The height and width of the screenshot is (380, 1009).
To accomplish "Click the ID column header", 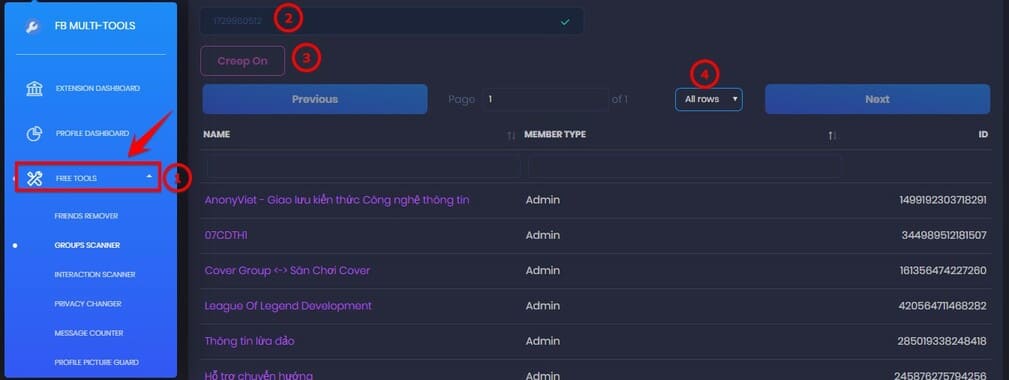I will (x=983, y=134).
